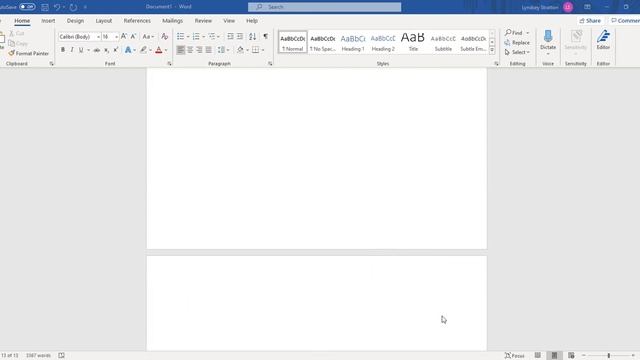Apply Heading 1 style
The height and width of the screenshot is (360, 640).
[x=353, y=42]
